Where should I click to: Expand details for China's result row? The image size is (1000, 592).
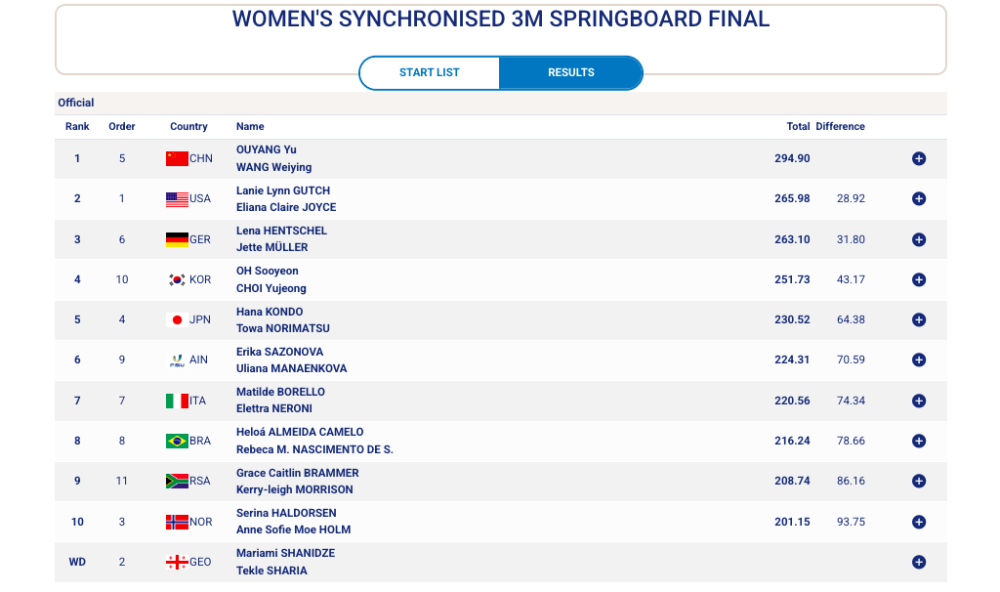tap(918, 158)
